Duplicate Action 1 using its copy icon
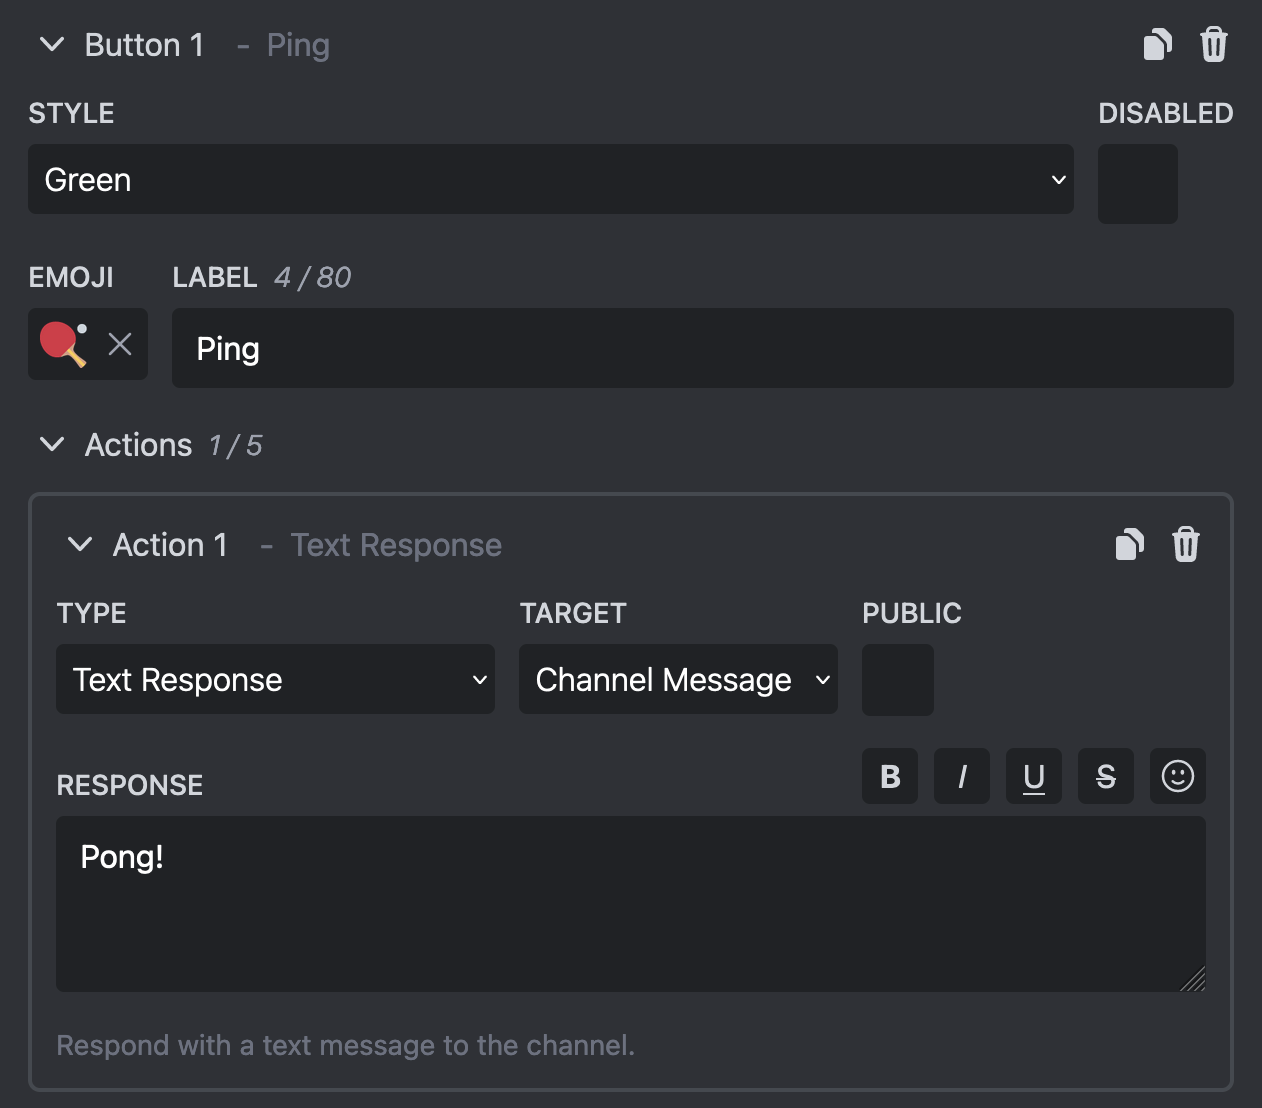This screenshot has height=1108, width=1262. 1129,544
